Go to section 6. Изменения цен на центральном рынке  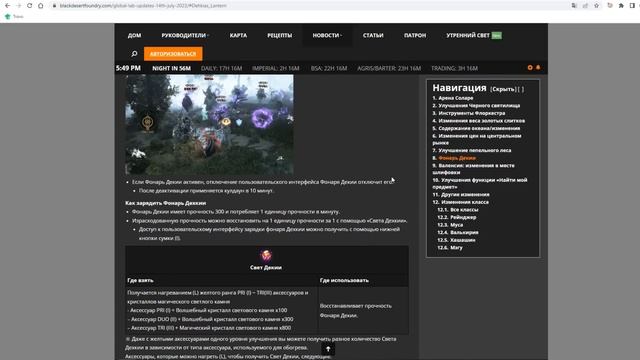click(x=477, y=139)
